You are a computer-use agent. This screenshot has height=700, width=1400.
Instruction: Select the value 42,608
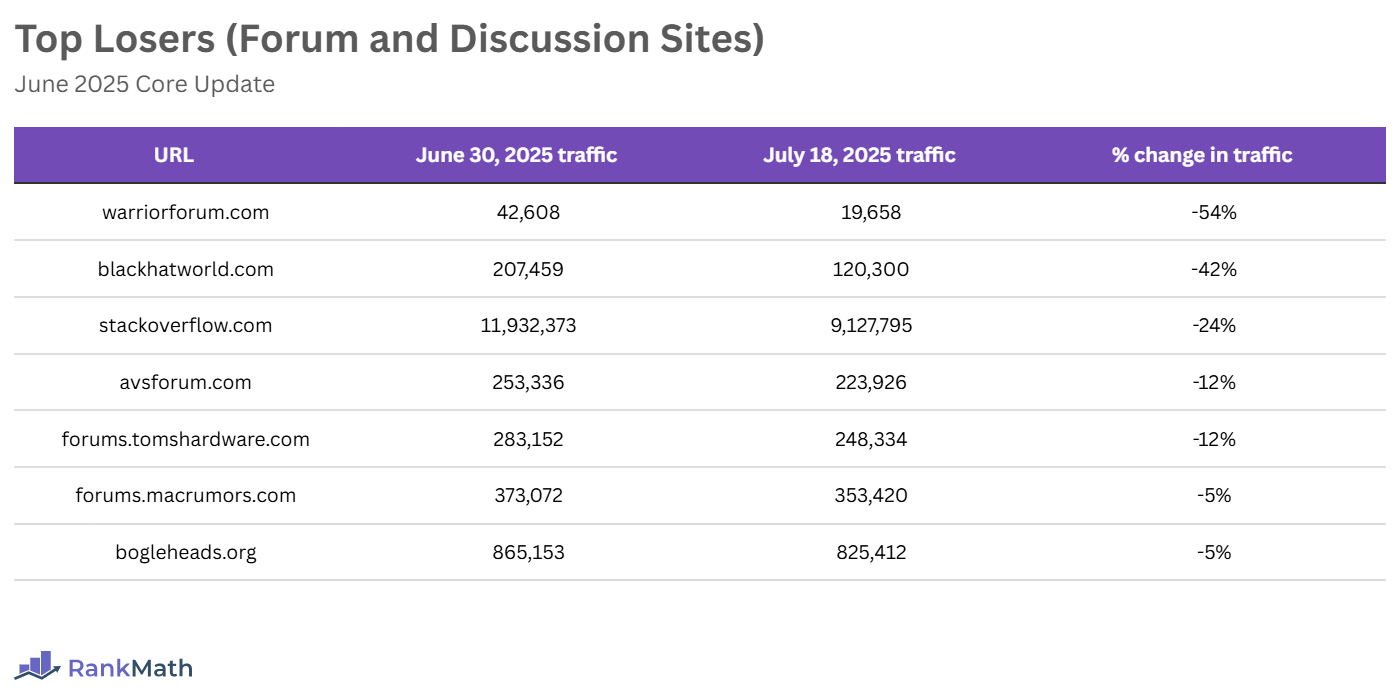pos(529,212)
